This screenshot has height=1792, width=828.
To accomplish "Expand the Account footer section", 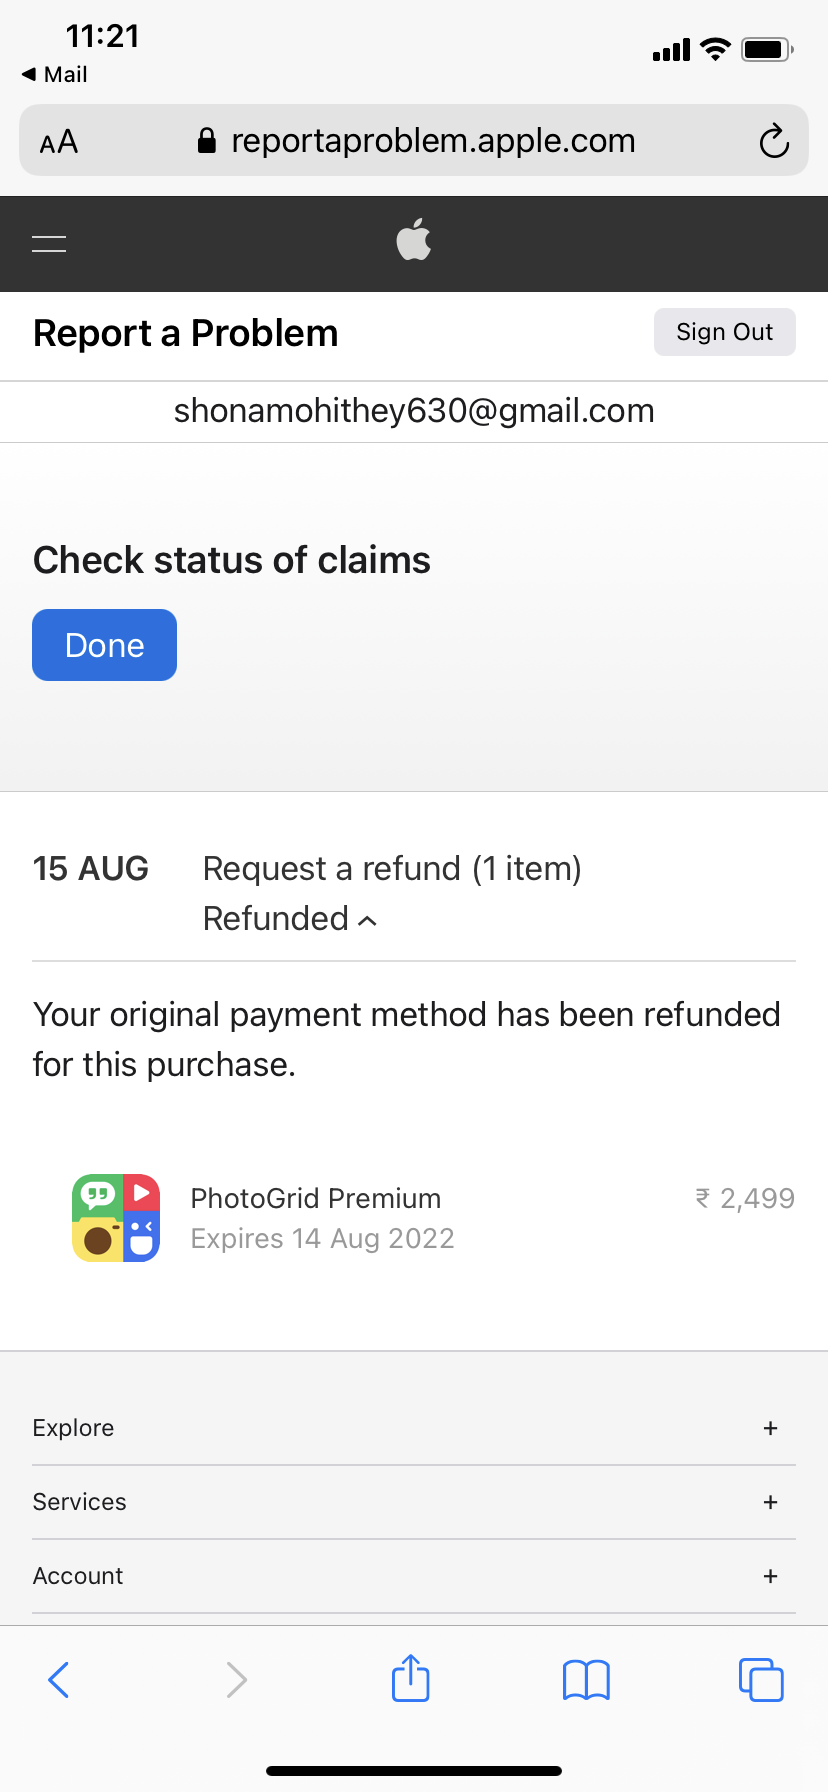I will coord(414,1576).
